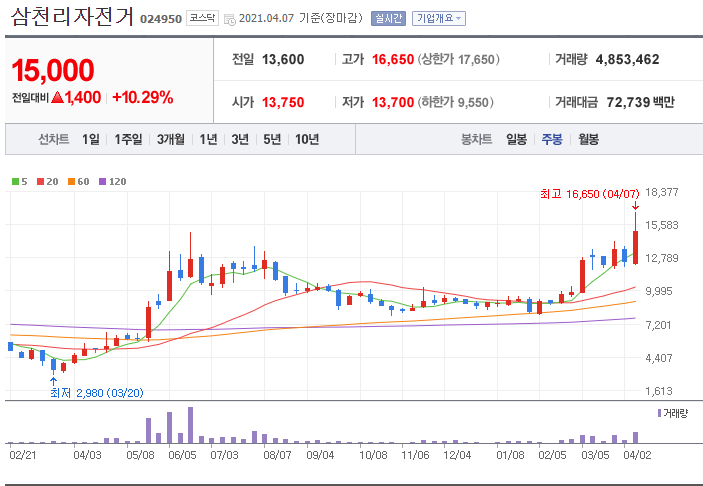Click the 실시간 real-time button

(x=388, y=18)
